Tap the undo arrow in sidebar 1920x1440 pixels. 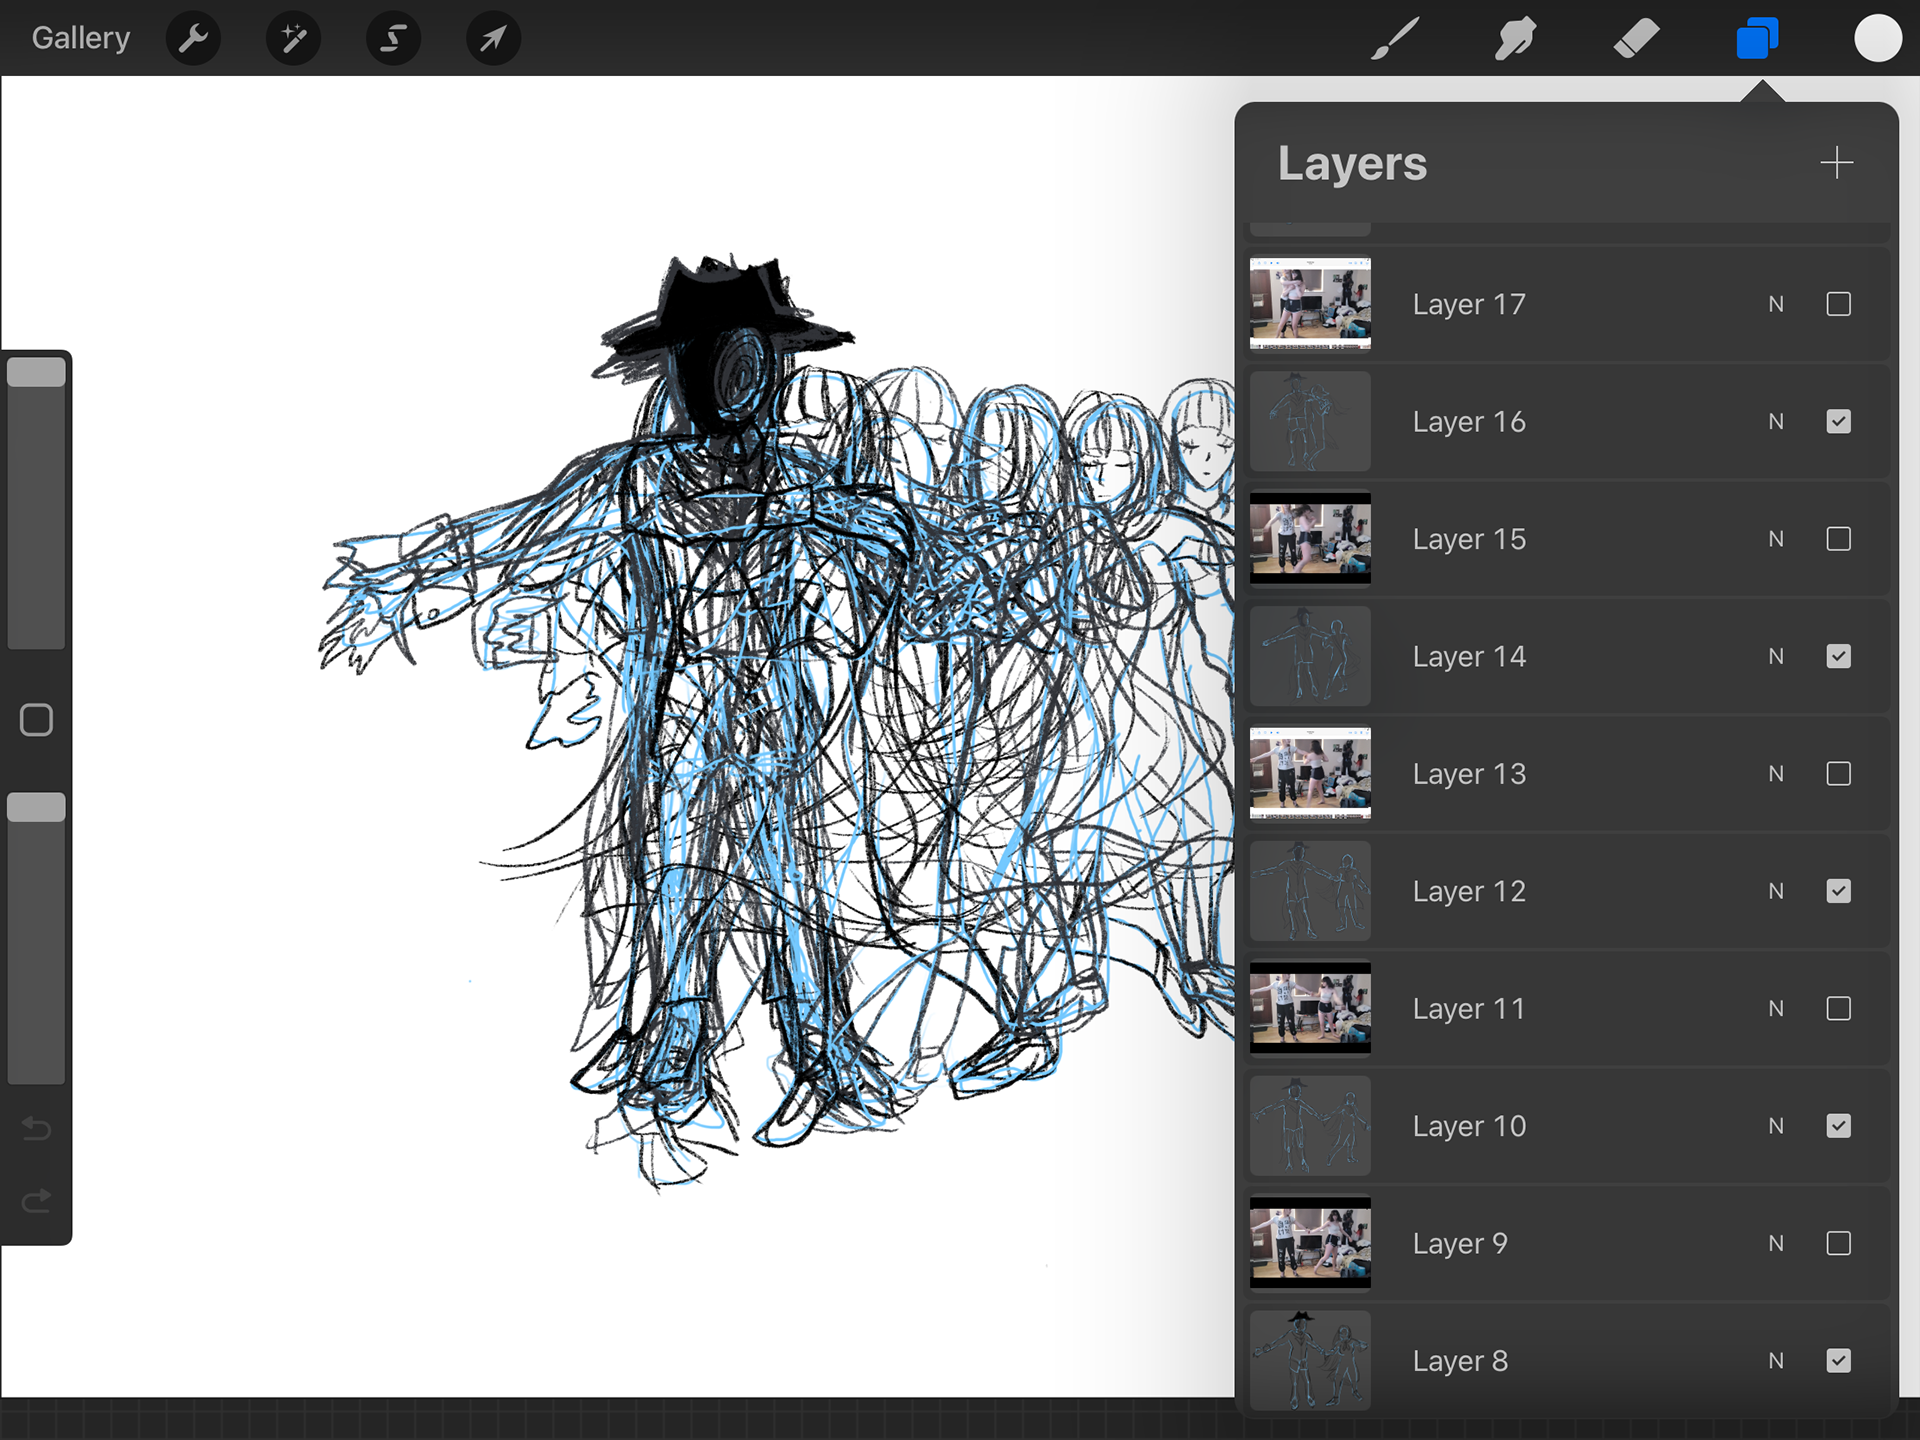pyautogui.click(x=37, y=1129)
